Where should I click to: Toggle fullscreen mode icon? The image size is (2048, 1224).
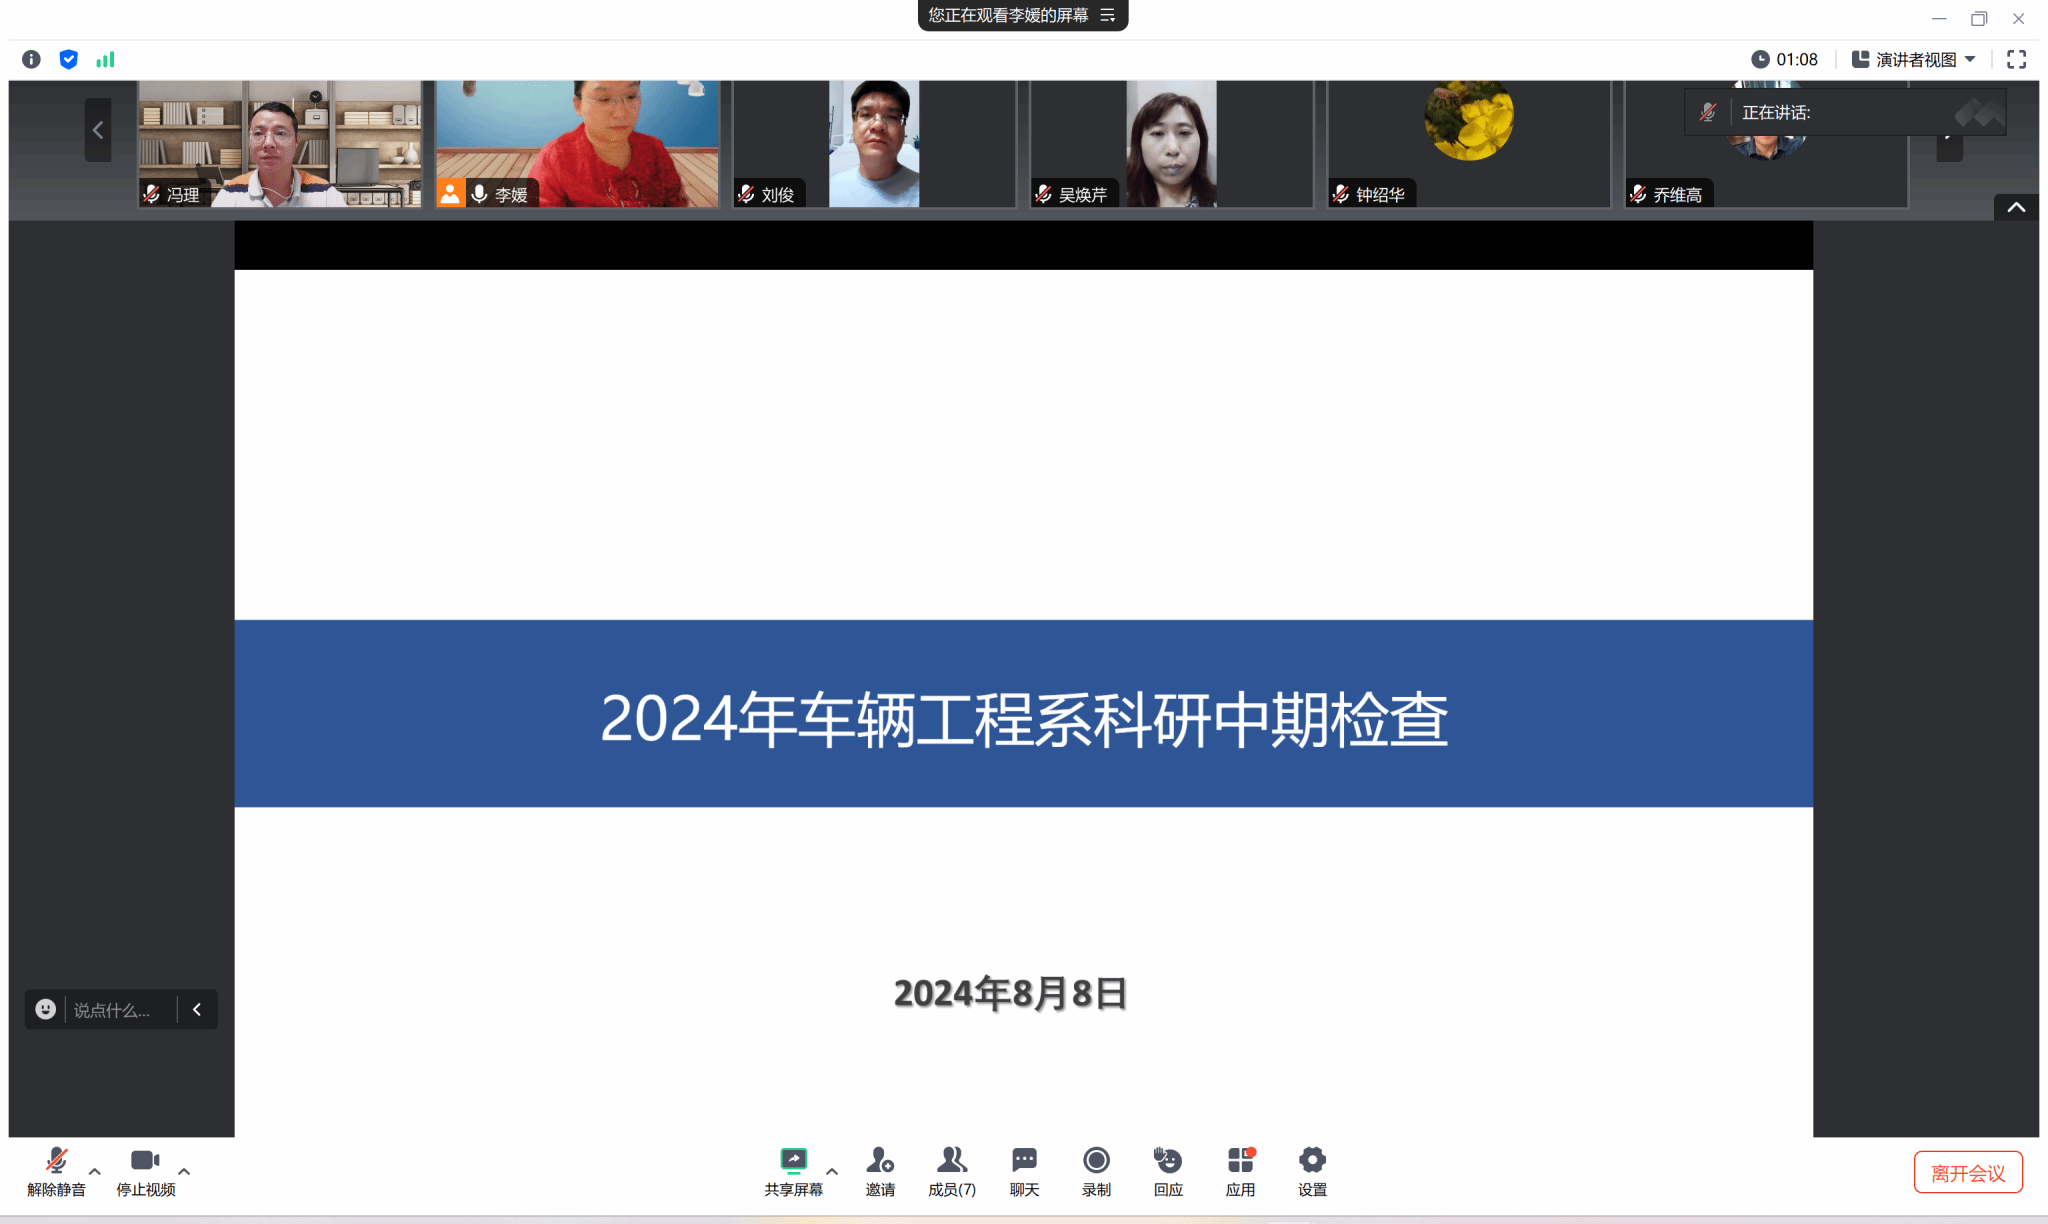click(2016, 59)
